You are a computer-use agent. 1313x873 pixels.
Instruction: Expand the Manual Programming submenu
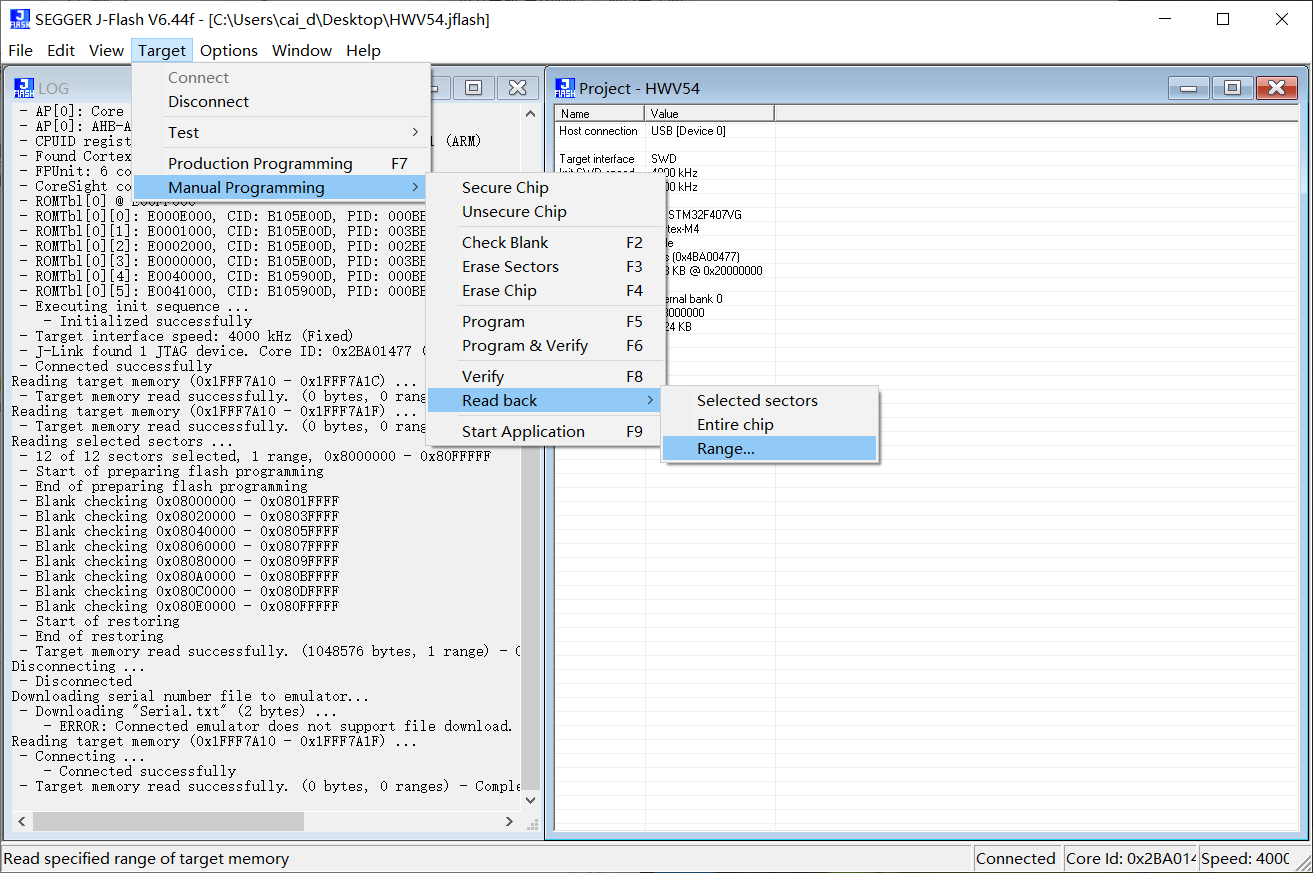click(281, 188)
